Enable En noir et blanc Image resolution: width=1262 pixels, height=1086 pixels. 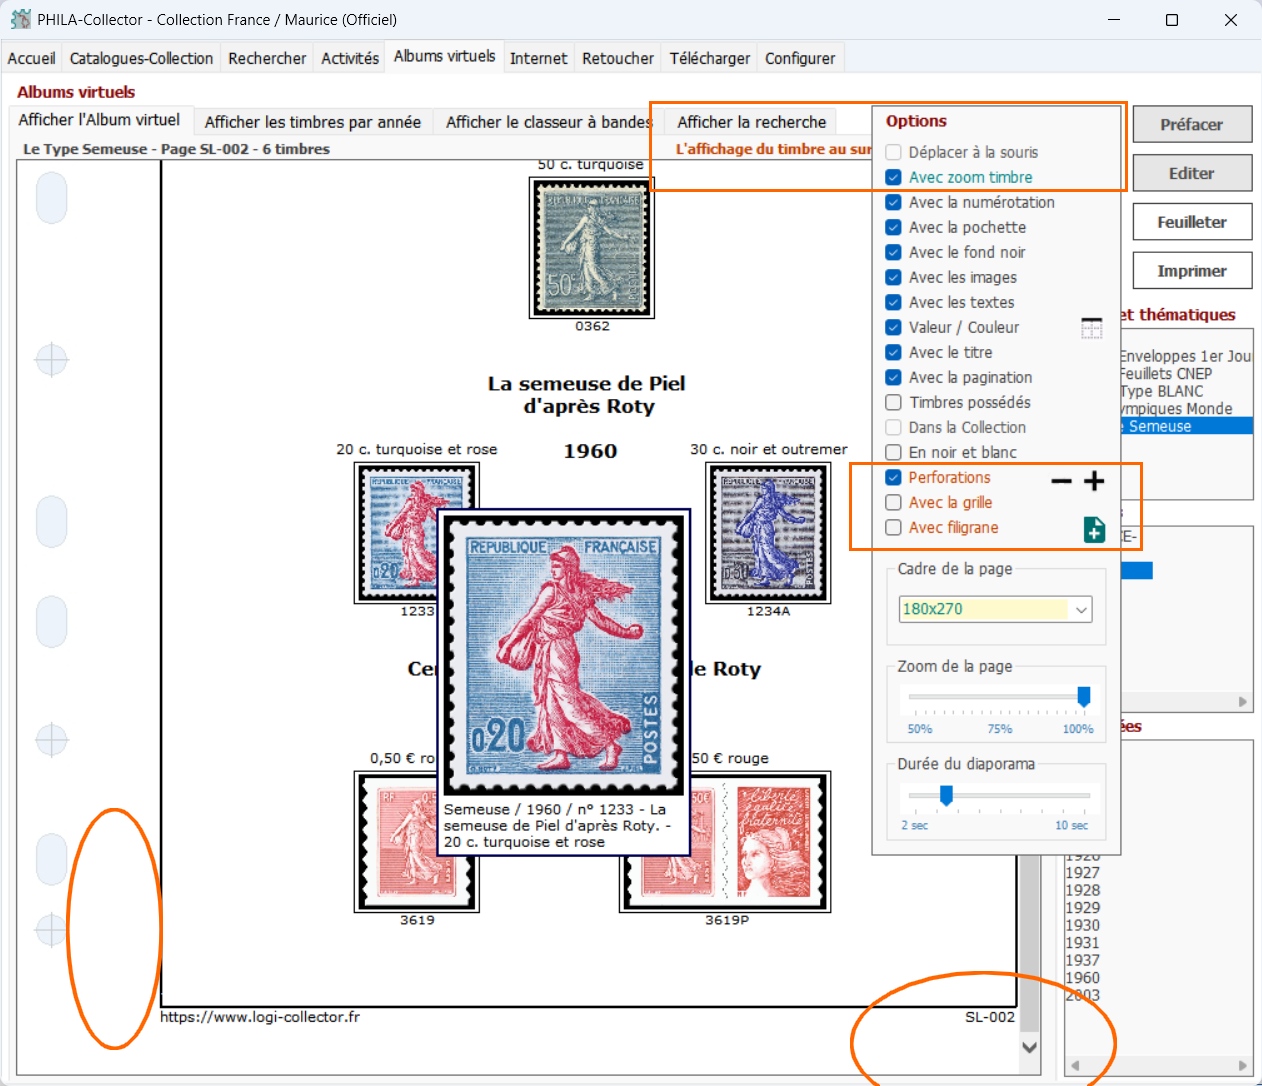coord(894,452)
